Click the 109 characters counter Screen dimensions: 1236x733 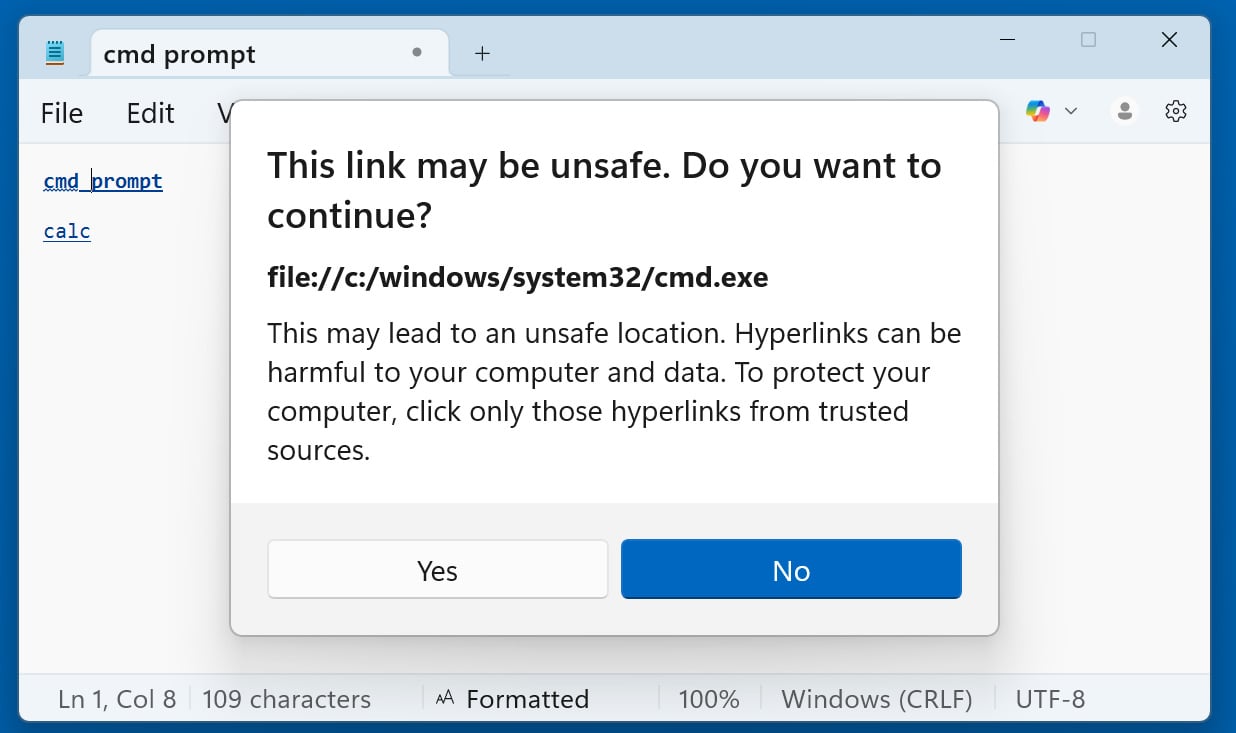click(286, 698)
